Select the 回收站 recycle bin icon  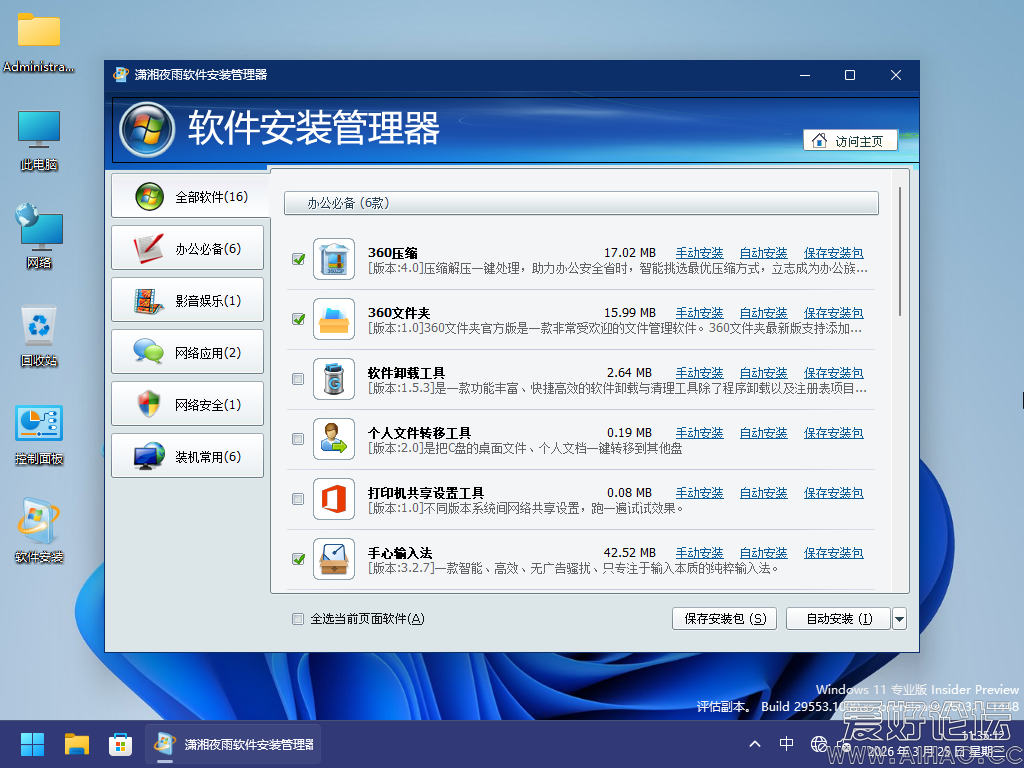[x=39, y=336]
